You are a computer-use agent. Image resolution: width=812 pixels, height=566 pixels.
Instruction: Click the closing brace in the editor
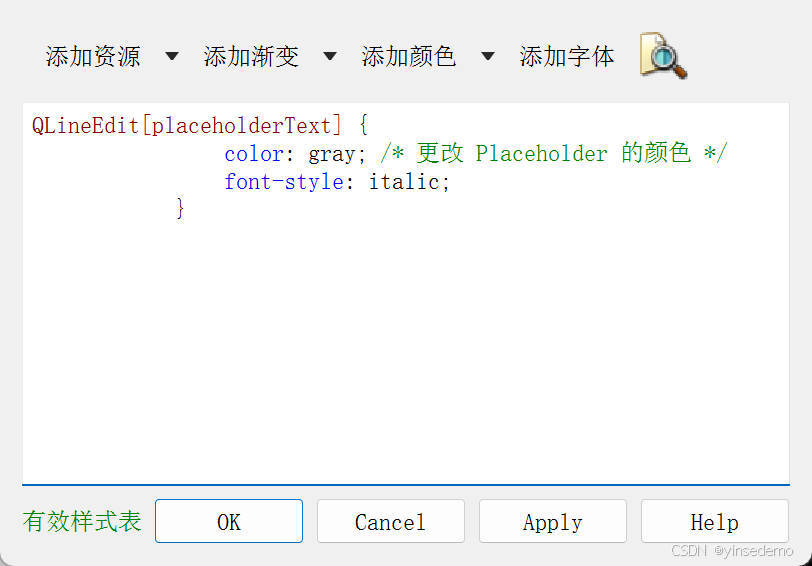point(180,209)
